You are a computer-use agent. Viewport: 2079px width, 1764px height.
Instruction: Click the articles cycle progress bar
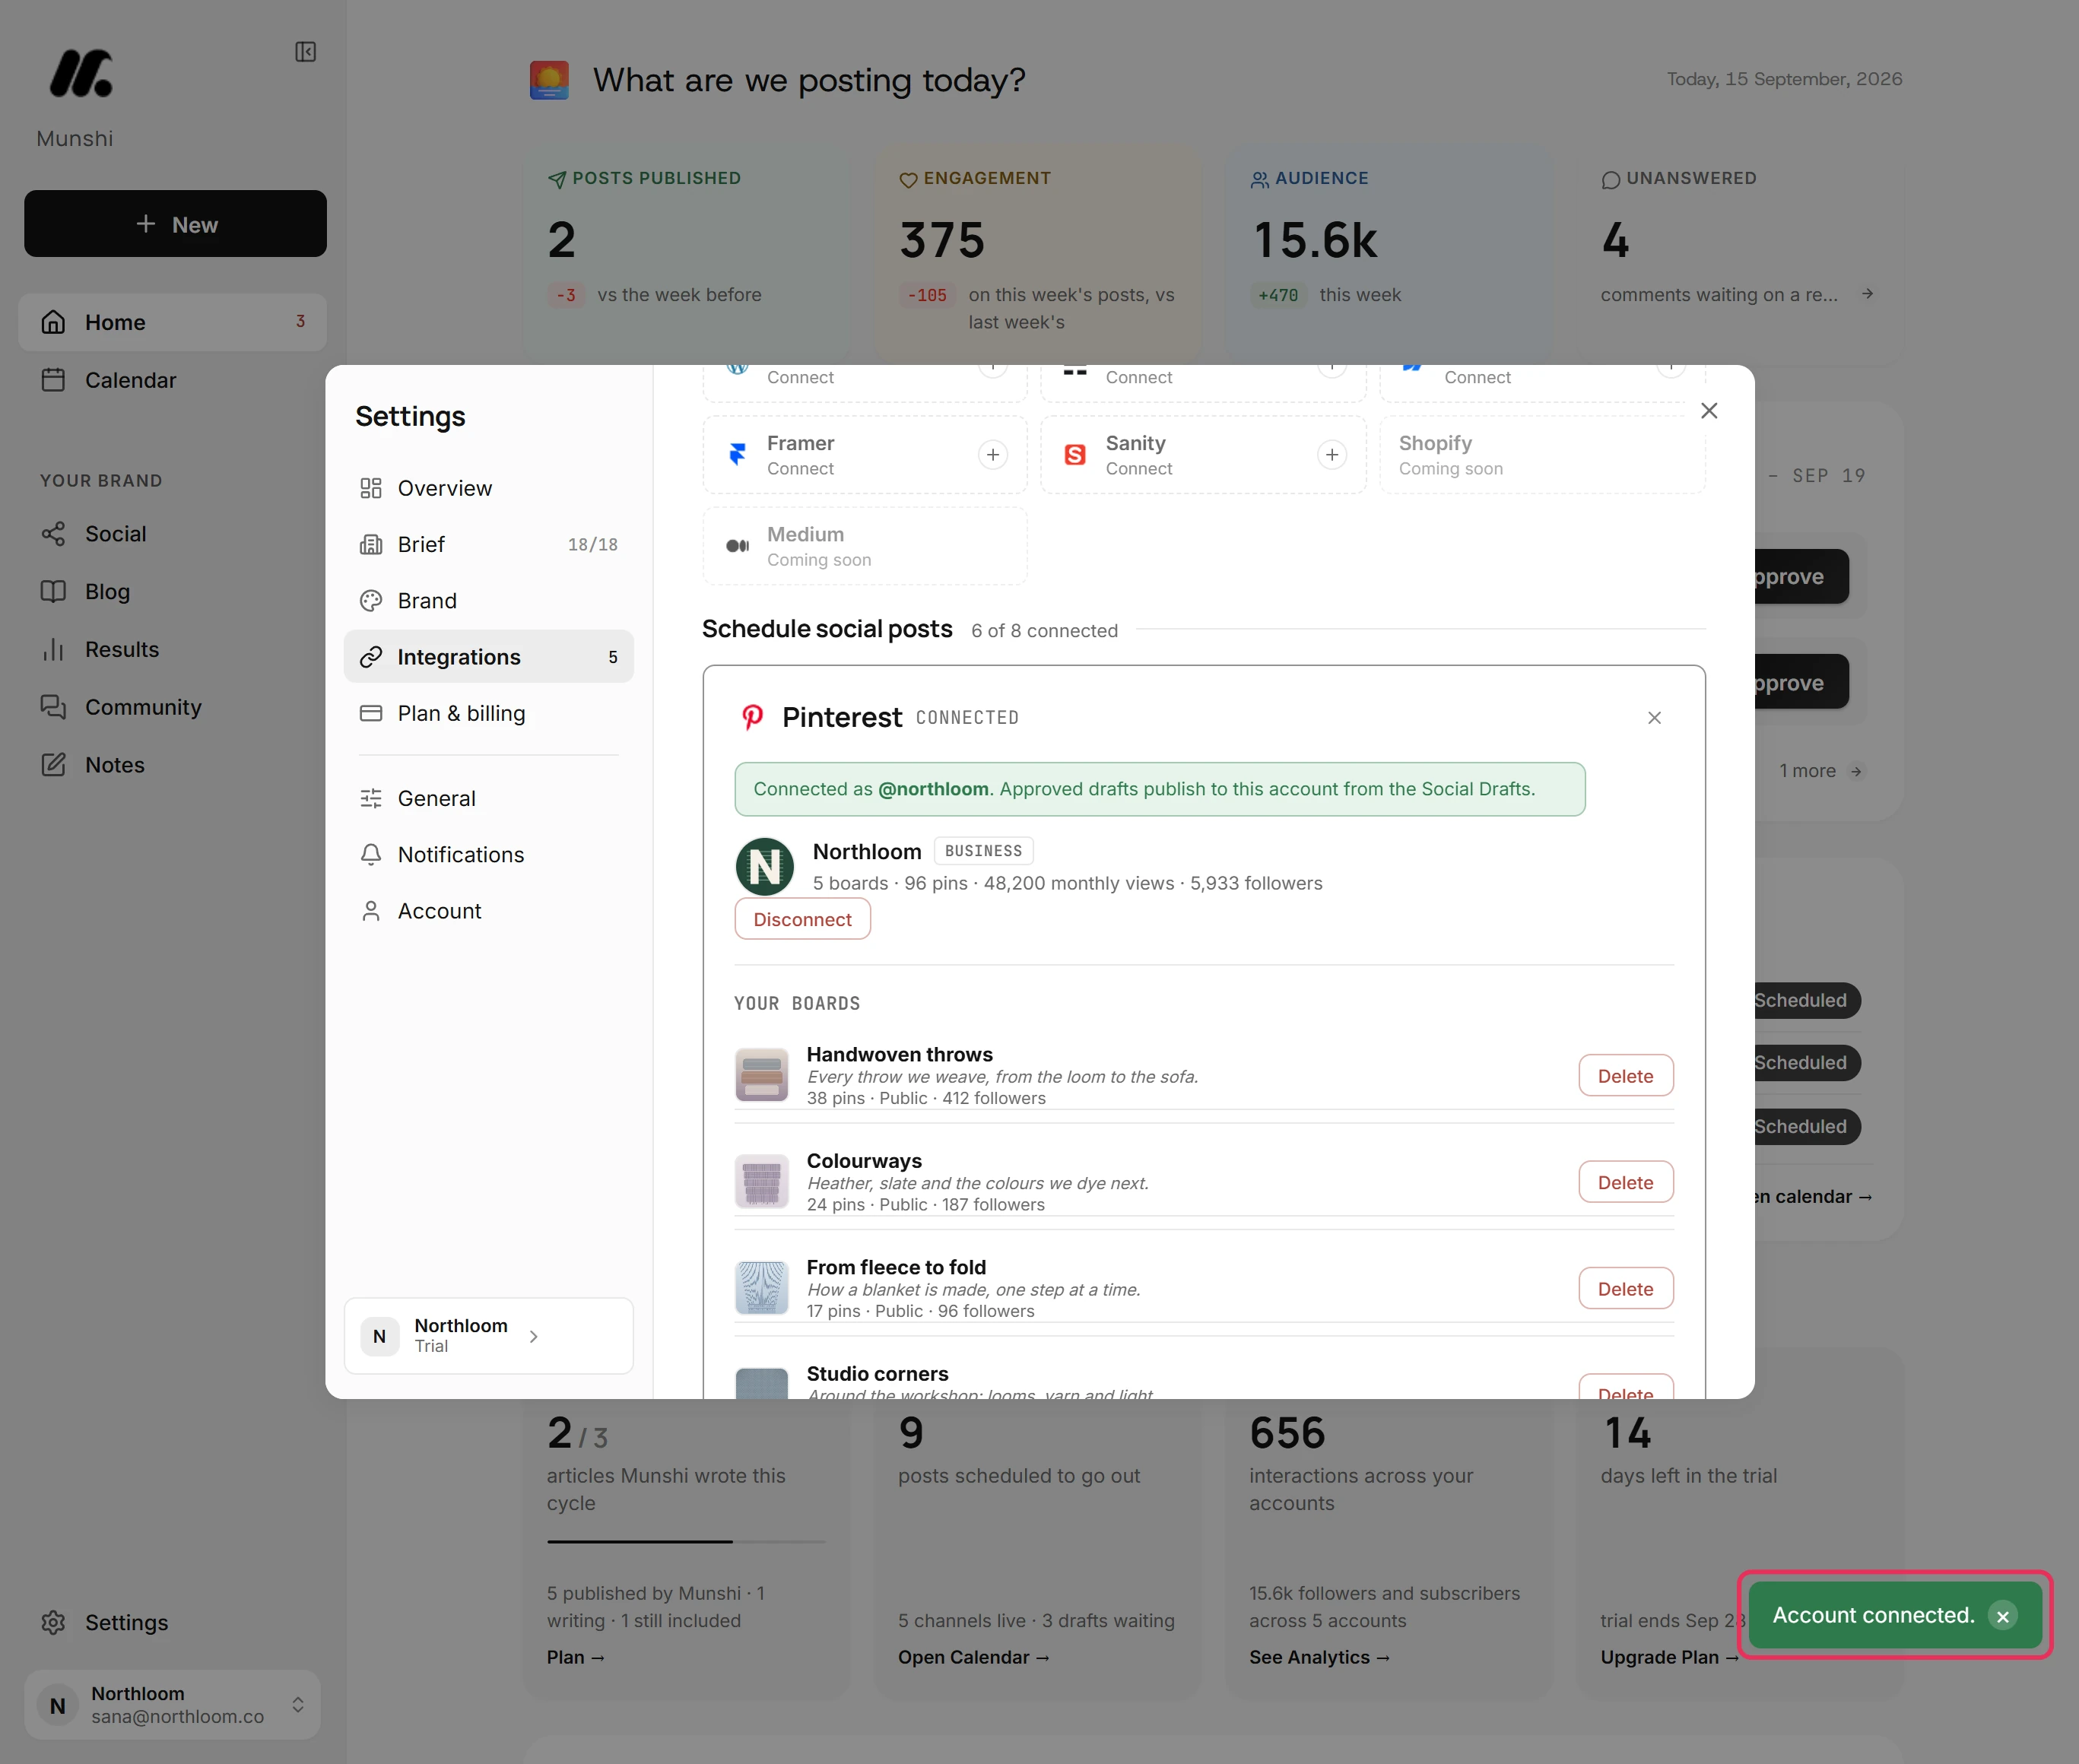(x=686, y=1541)
